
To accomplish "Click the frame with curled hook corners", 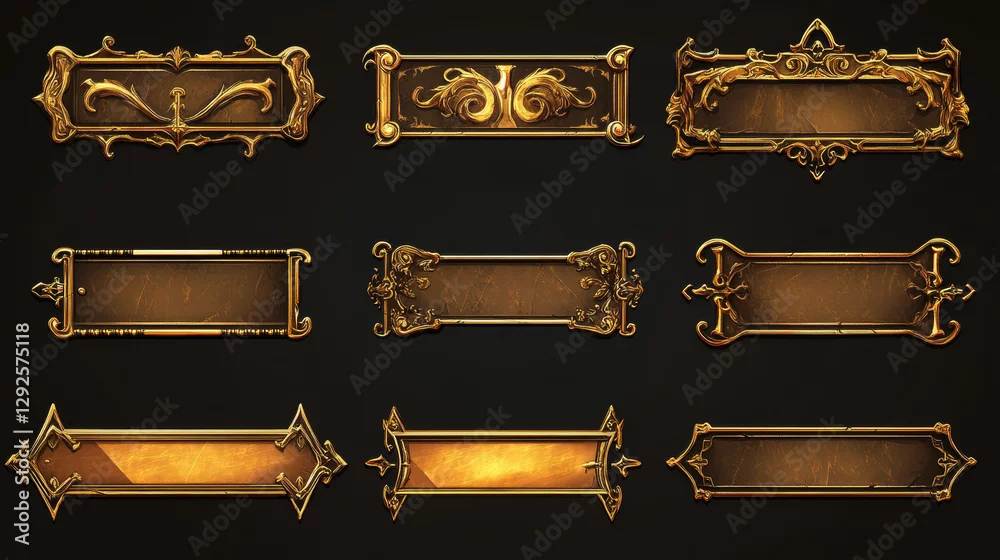I will tap(828, 291).
